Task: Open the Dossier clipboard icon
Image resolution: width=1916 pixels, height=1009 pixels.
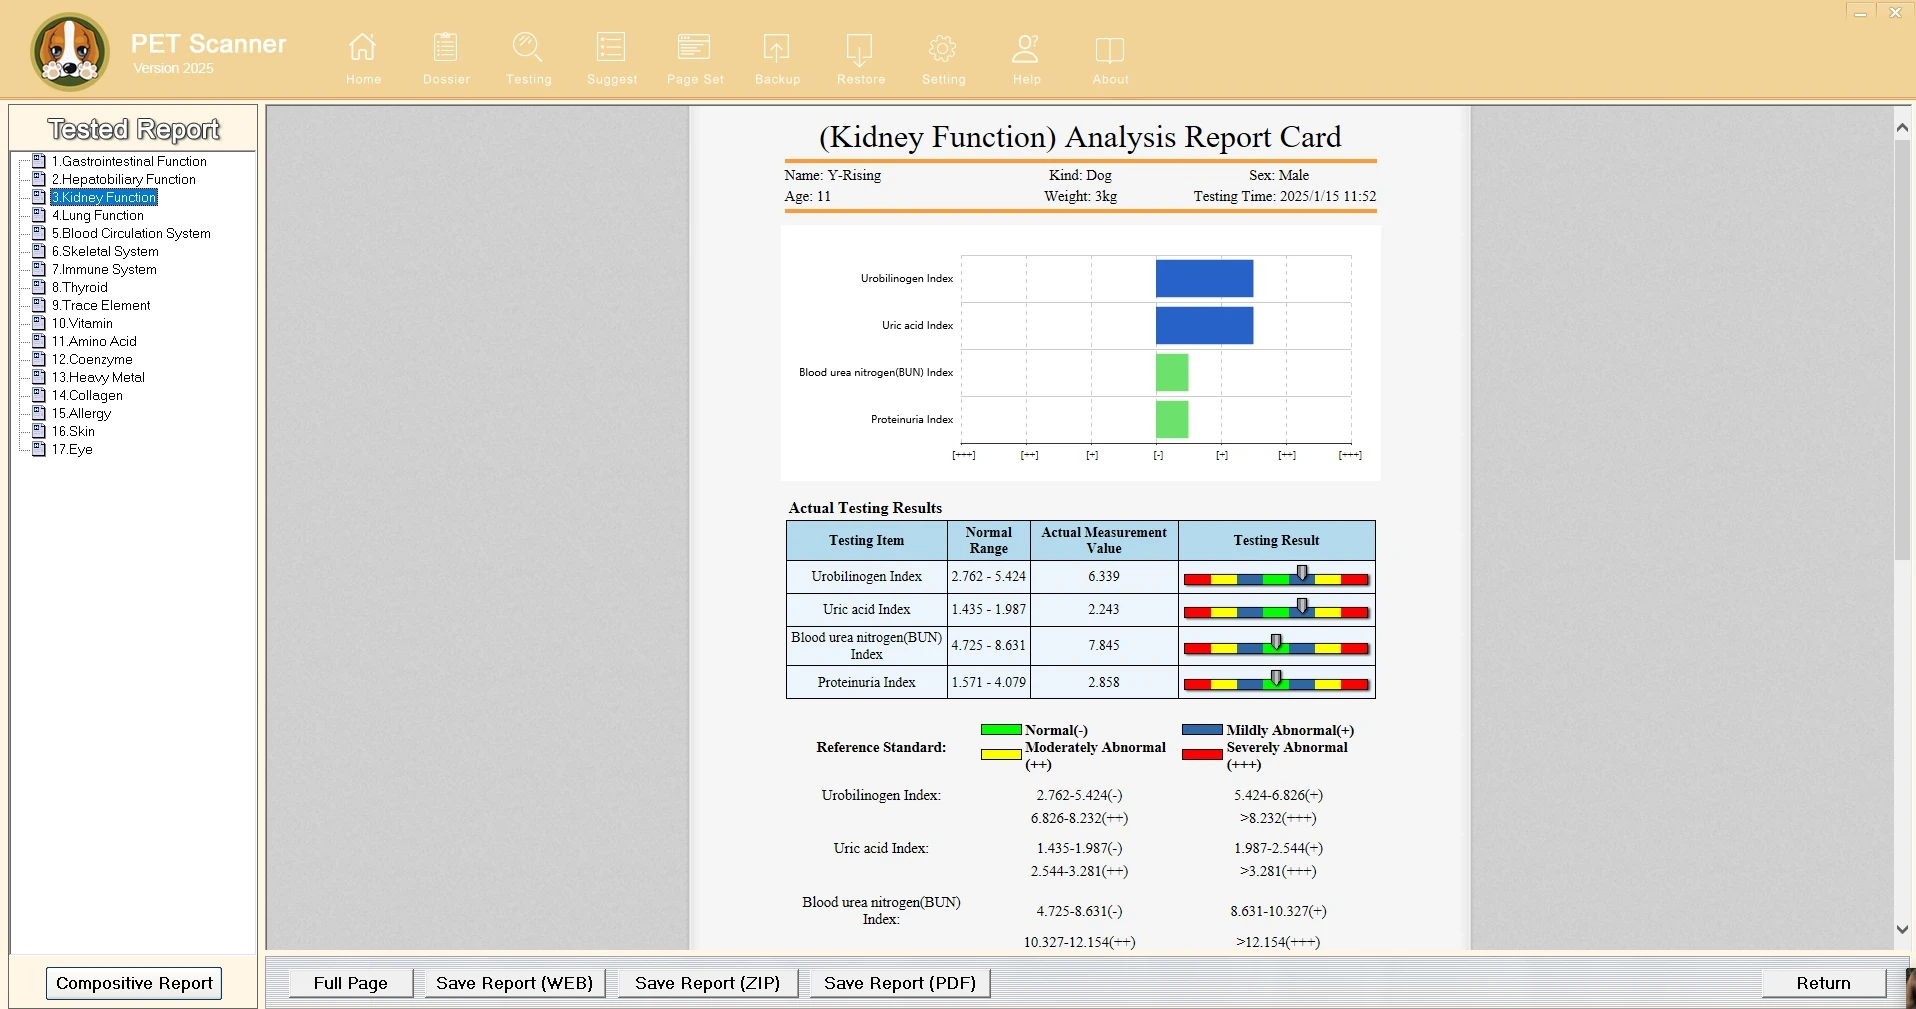Action: coord(446,48)
